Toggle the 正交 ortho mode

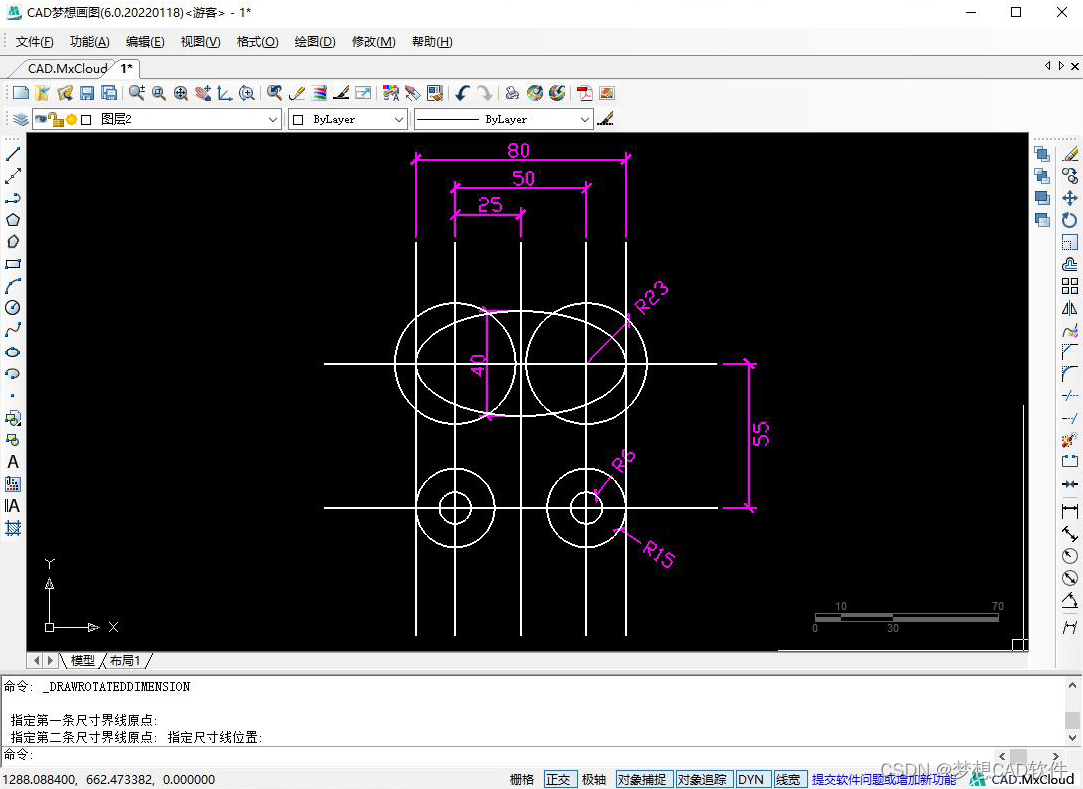pos(558,779)
